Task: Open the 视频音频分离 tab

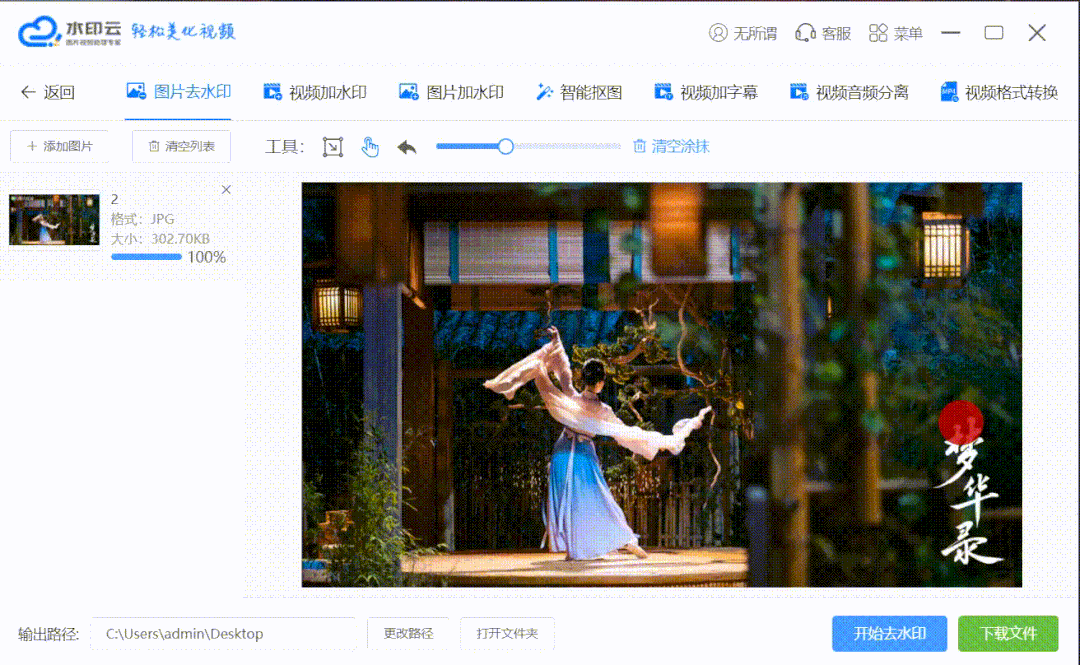Action: 849,92
